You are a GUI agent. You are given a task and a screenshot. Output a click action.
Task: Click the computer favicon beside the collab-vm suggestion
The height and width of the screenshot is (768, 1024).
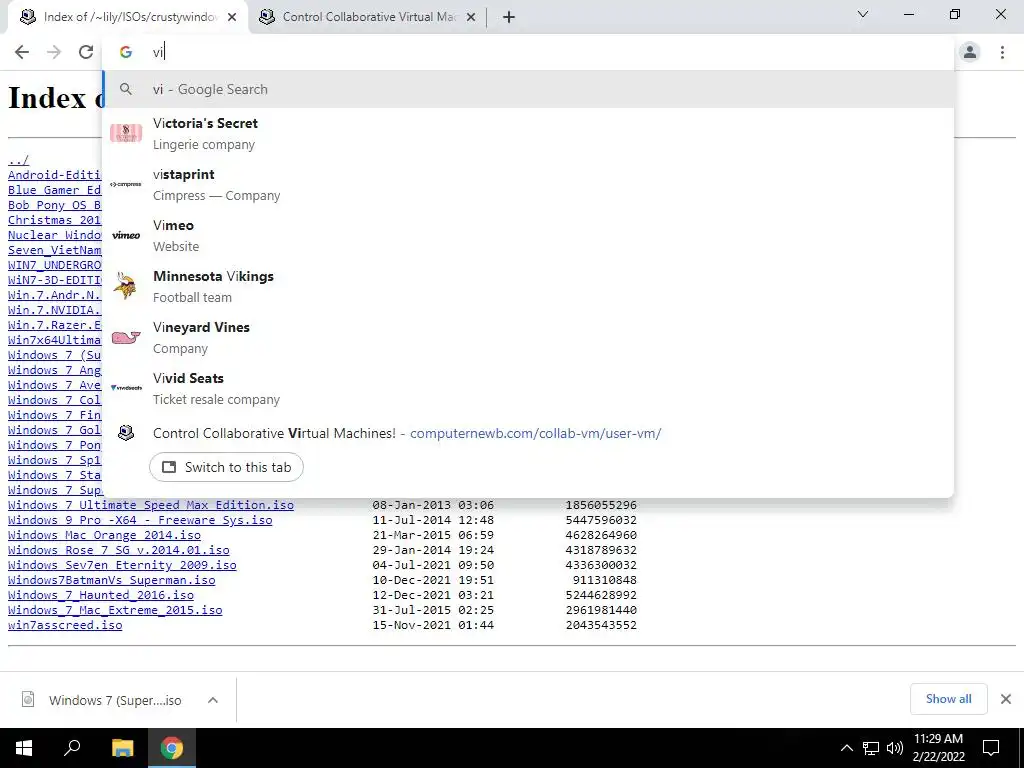pyautogui.click(x=125, y=433)
